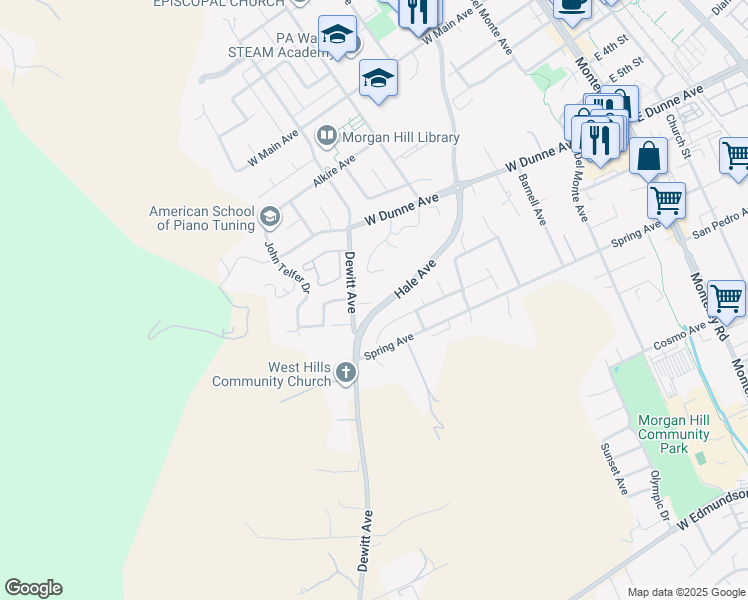The image size is (748, 600).
Task: Click the school marker above Morgan Hill Library
Action: pyautogui.click(x=378, y=80)
